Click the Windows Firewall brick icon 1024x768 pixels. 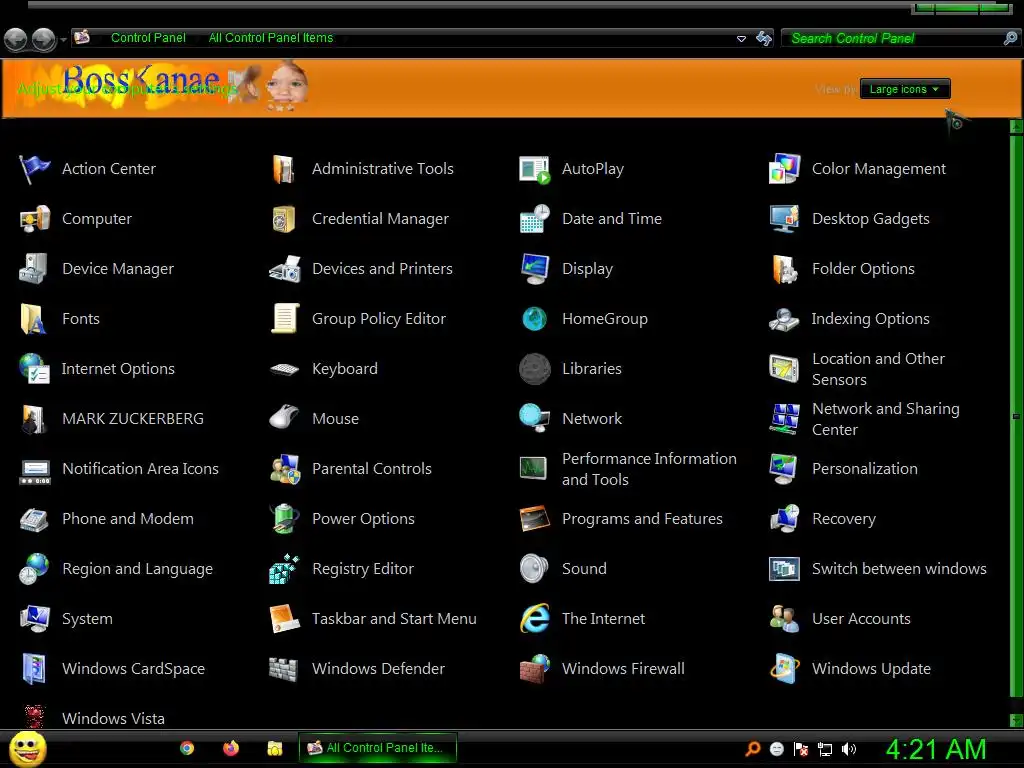[534, 669]
